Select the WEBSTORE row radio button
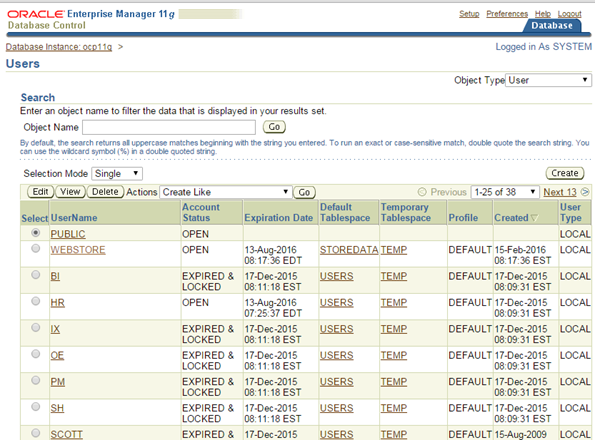The image size is (595, 440). [36, 248]
